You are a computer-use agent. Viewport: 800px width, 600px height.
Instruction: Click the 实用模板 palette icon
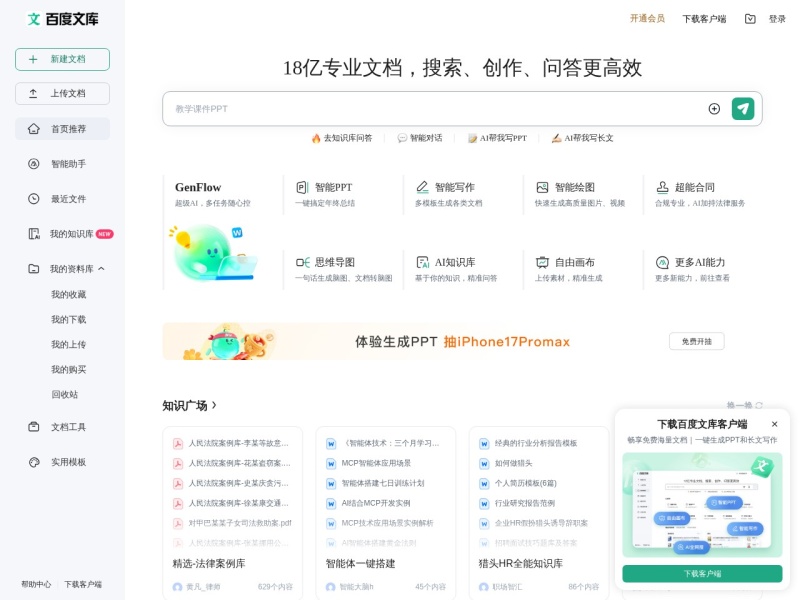[x=34, y=462]
